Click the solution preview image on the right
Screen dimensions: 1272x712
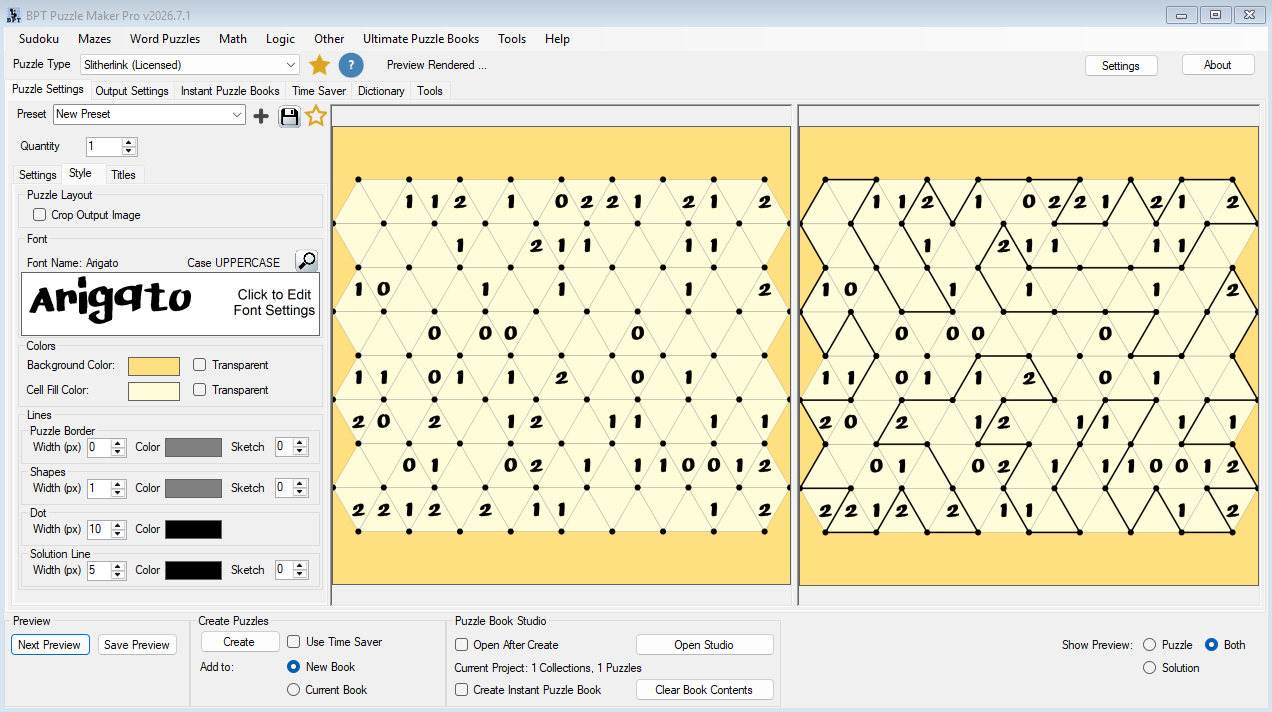pos(1028,355)
